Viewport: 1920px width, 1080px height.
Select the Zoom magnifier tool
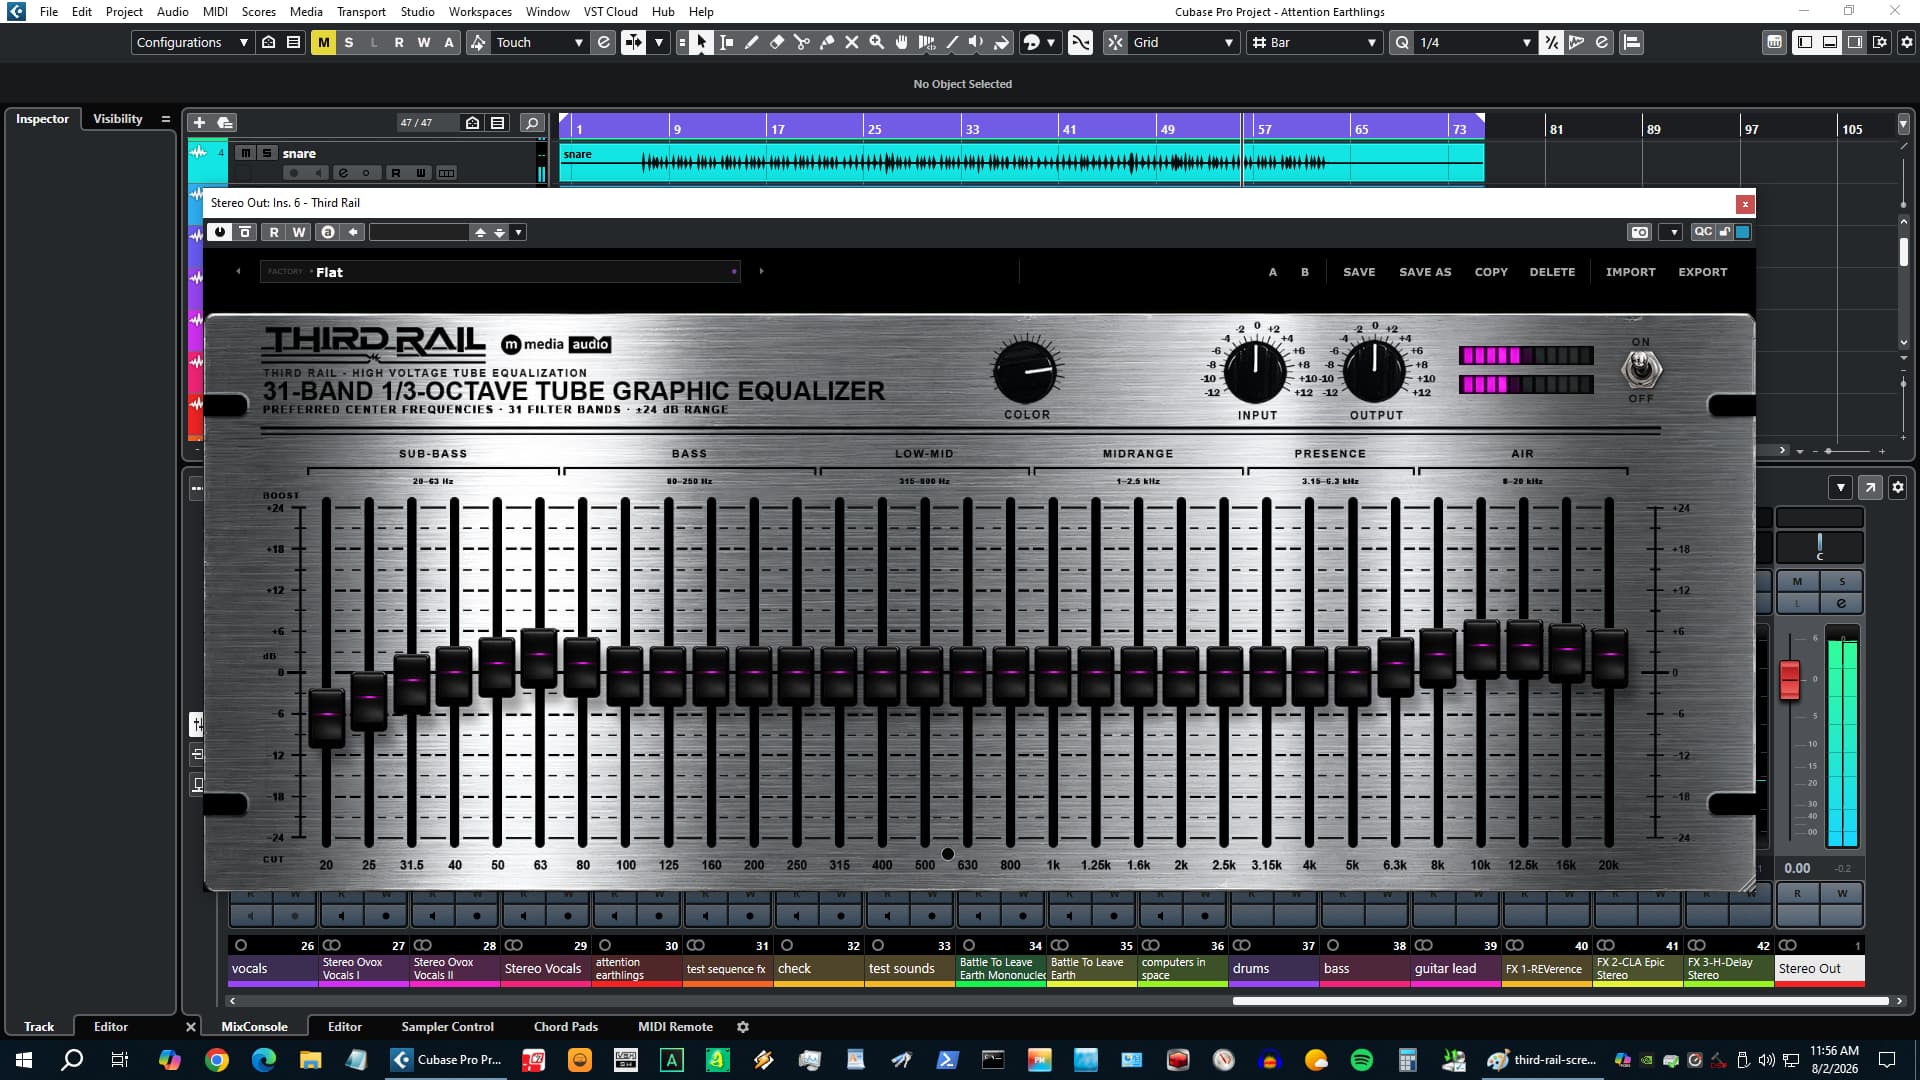(x=876, y=42)
